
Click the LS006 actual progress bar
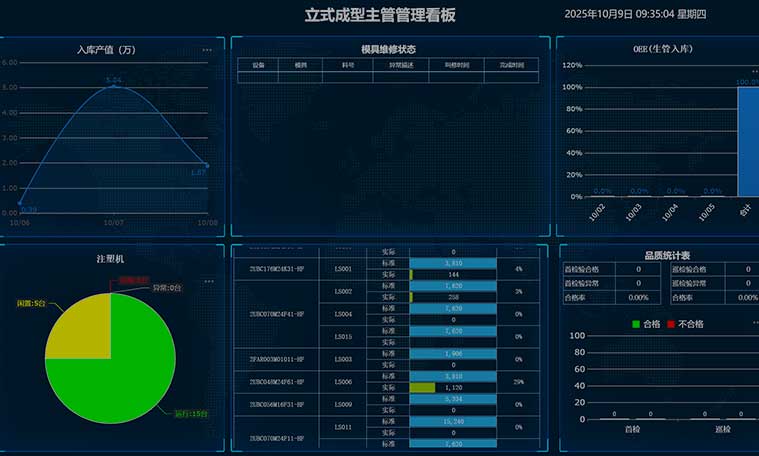click(x=422, y=387)
